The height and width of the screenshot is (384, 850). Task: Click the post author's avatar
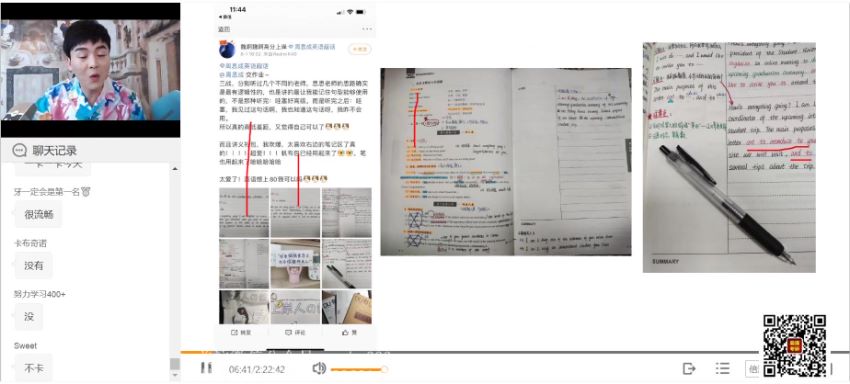click(227, 50)
